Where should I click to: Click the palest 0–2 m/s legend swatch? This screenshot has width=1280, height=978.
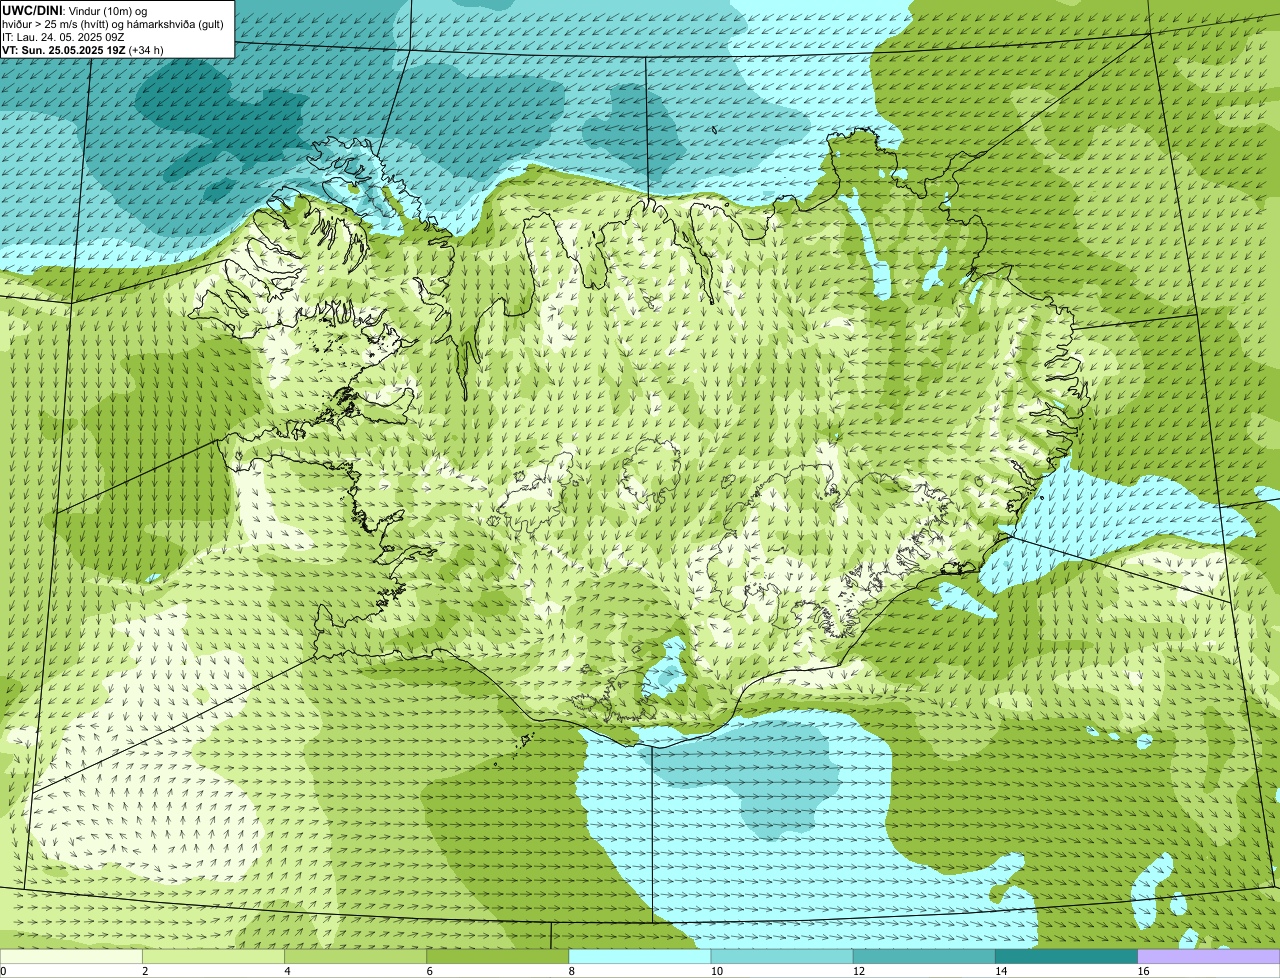(71, 956)
